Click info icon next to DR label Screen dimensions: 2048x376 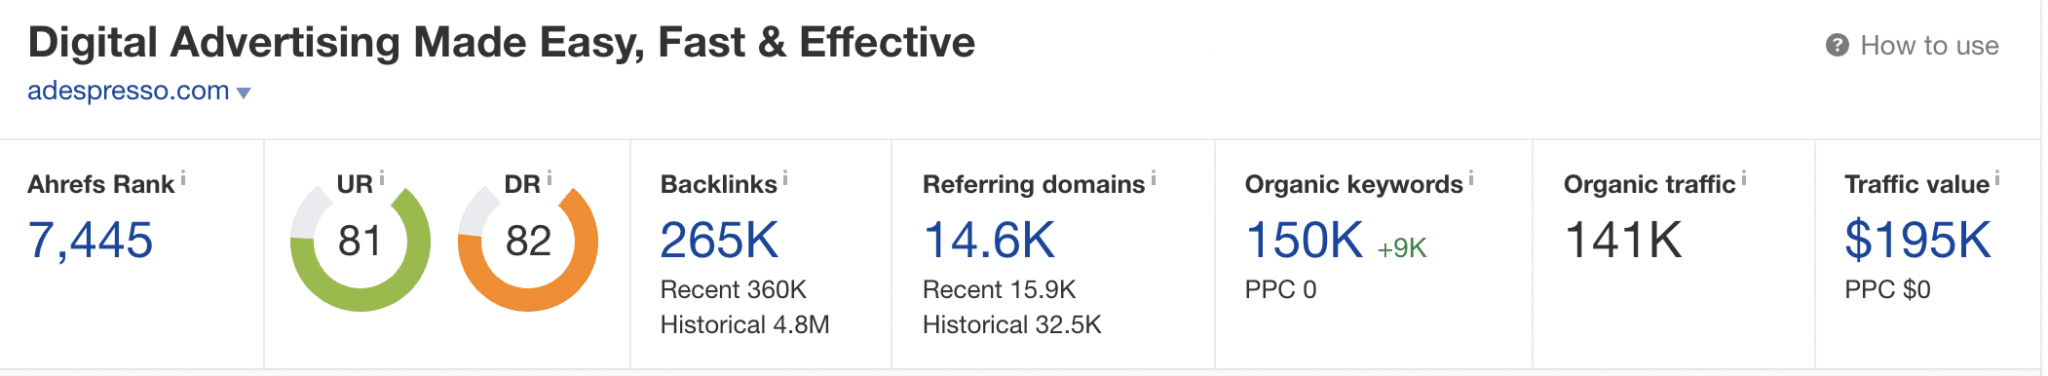point(549,178)
